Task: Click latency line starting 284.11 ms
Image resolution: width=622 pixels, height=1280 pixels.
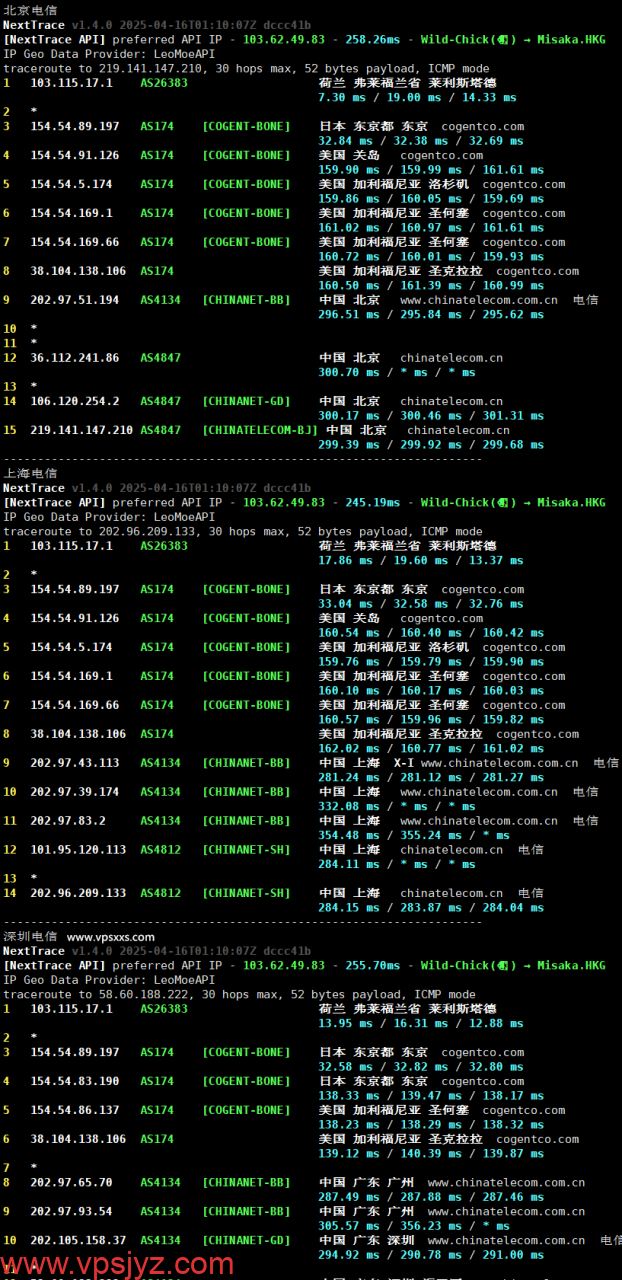Action: click(x=397, y=864)
